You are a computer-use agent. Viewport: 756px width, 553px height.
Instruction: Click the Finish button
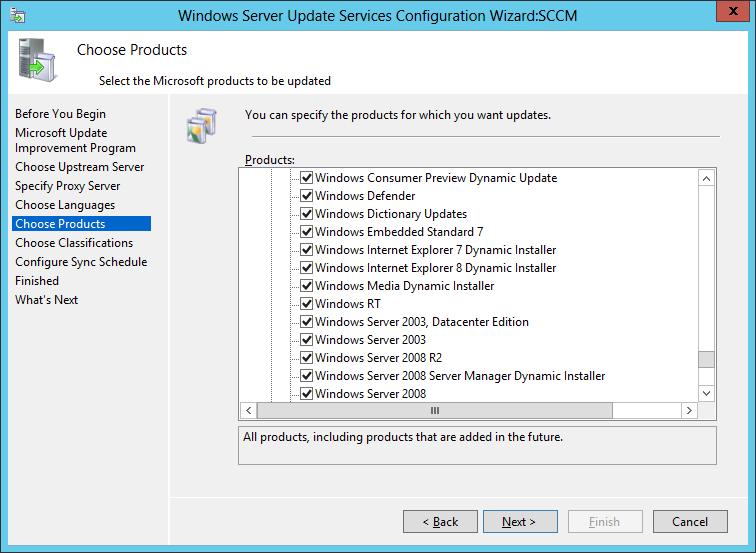605,522
